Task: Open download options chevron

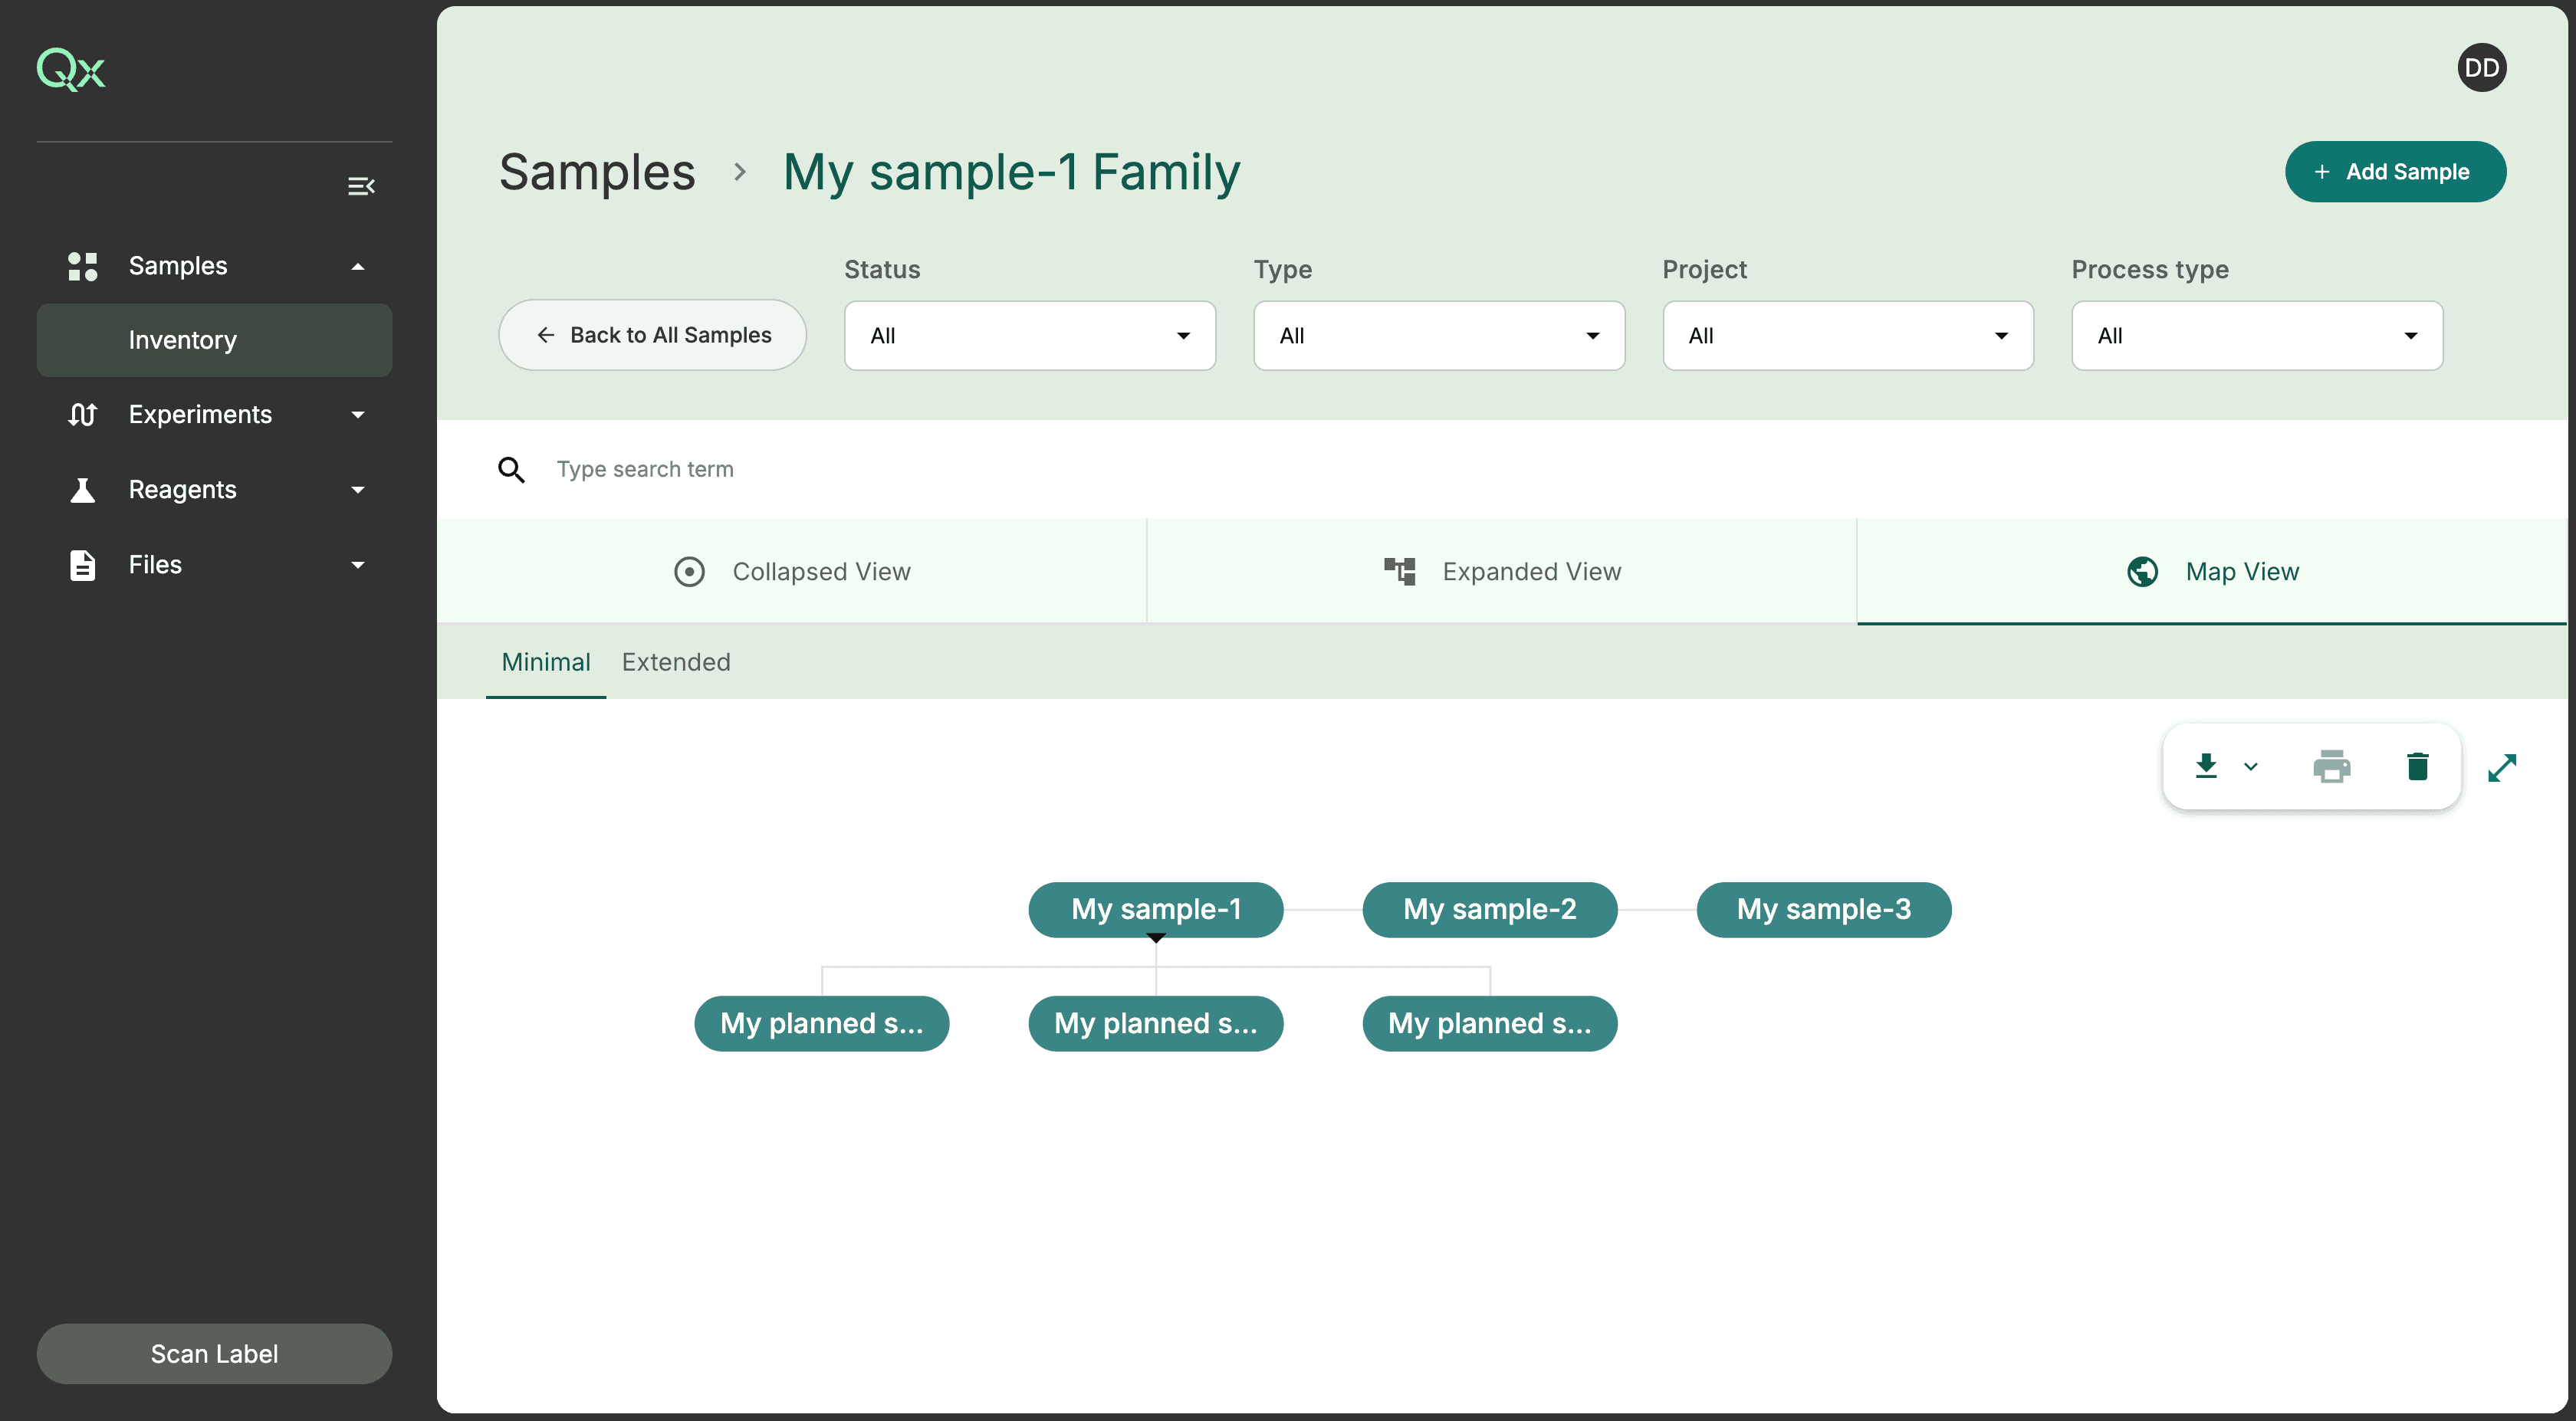Action: click(x=2250, y=767)
